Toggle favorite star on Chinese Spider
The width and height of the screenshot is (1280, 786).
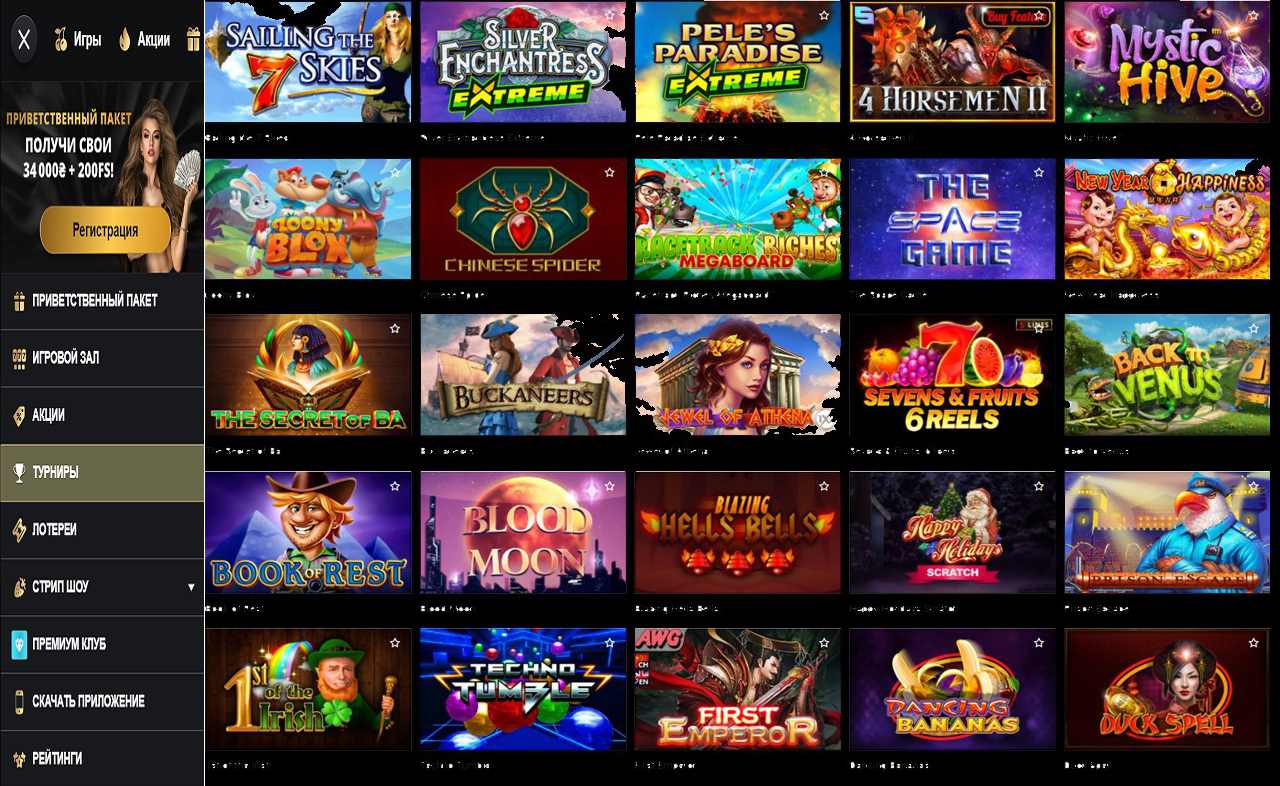[x=609, y=173]
